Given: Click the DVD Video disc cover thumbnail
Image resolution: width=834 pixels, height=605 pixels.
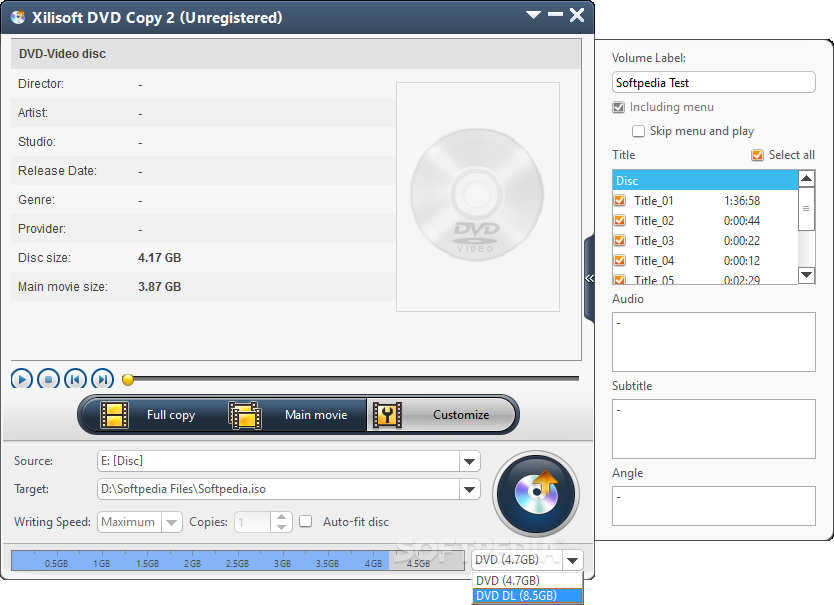Looking at the screenshot, I should [x=478, y=196].
